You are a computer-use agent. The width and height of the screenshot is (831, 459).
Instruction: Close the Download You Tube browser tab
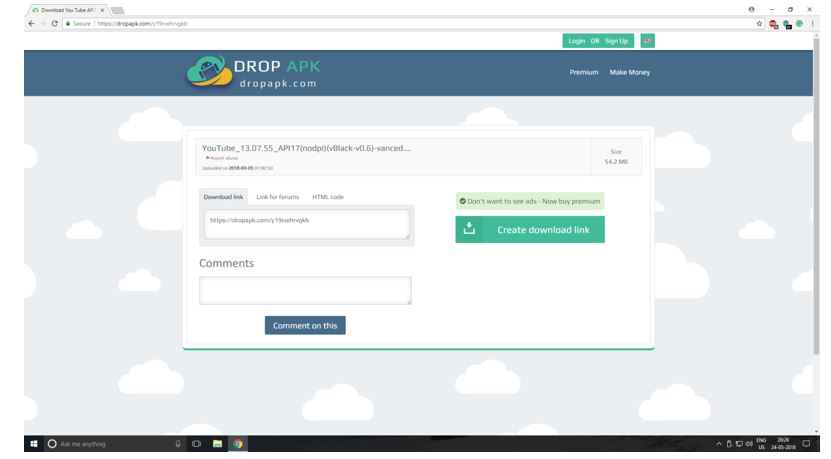[102, 10]
